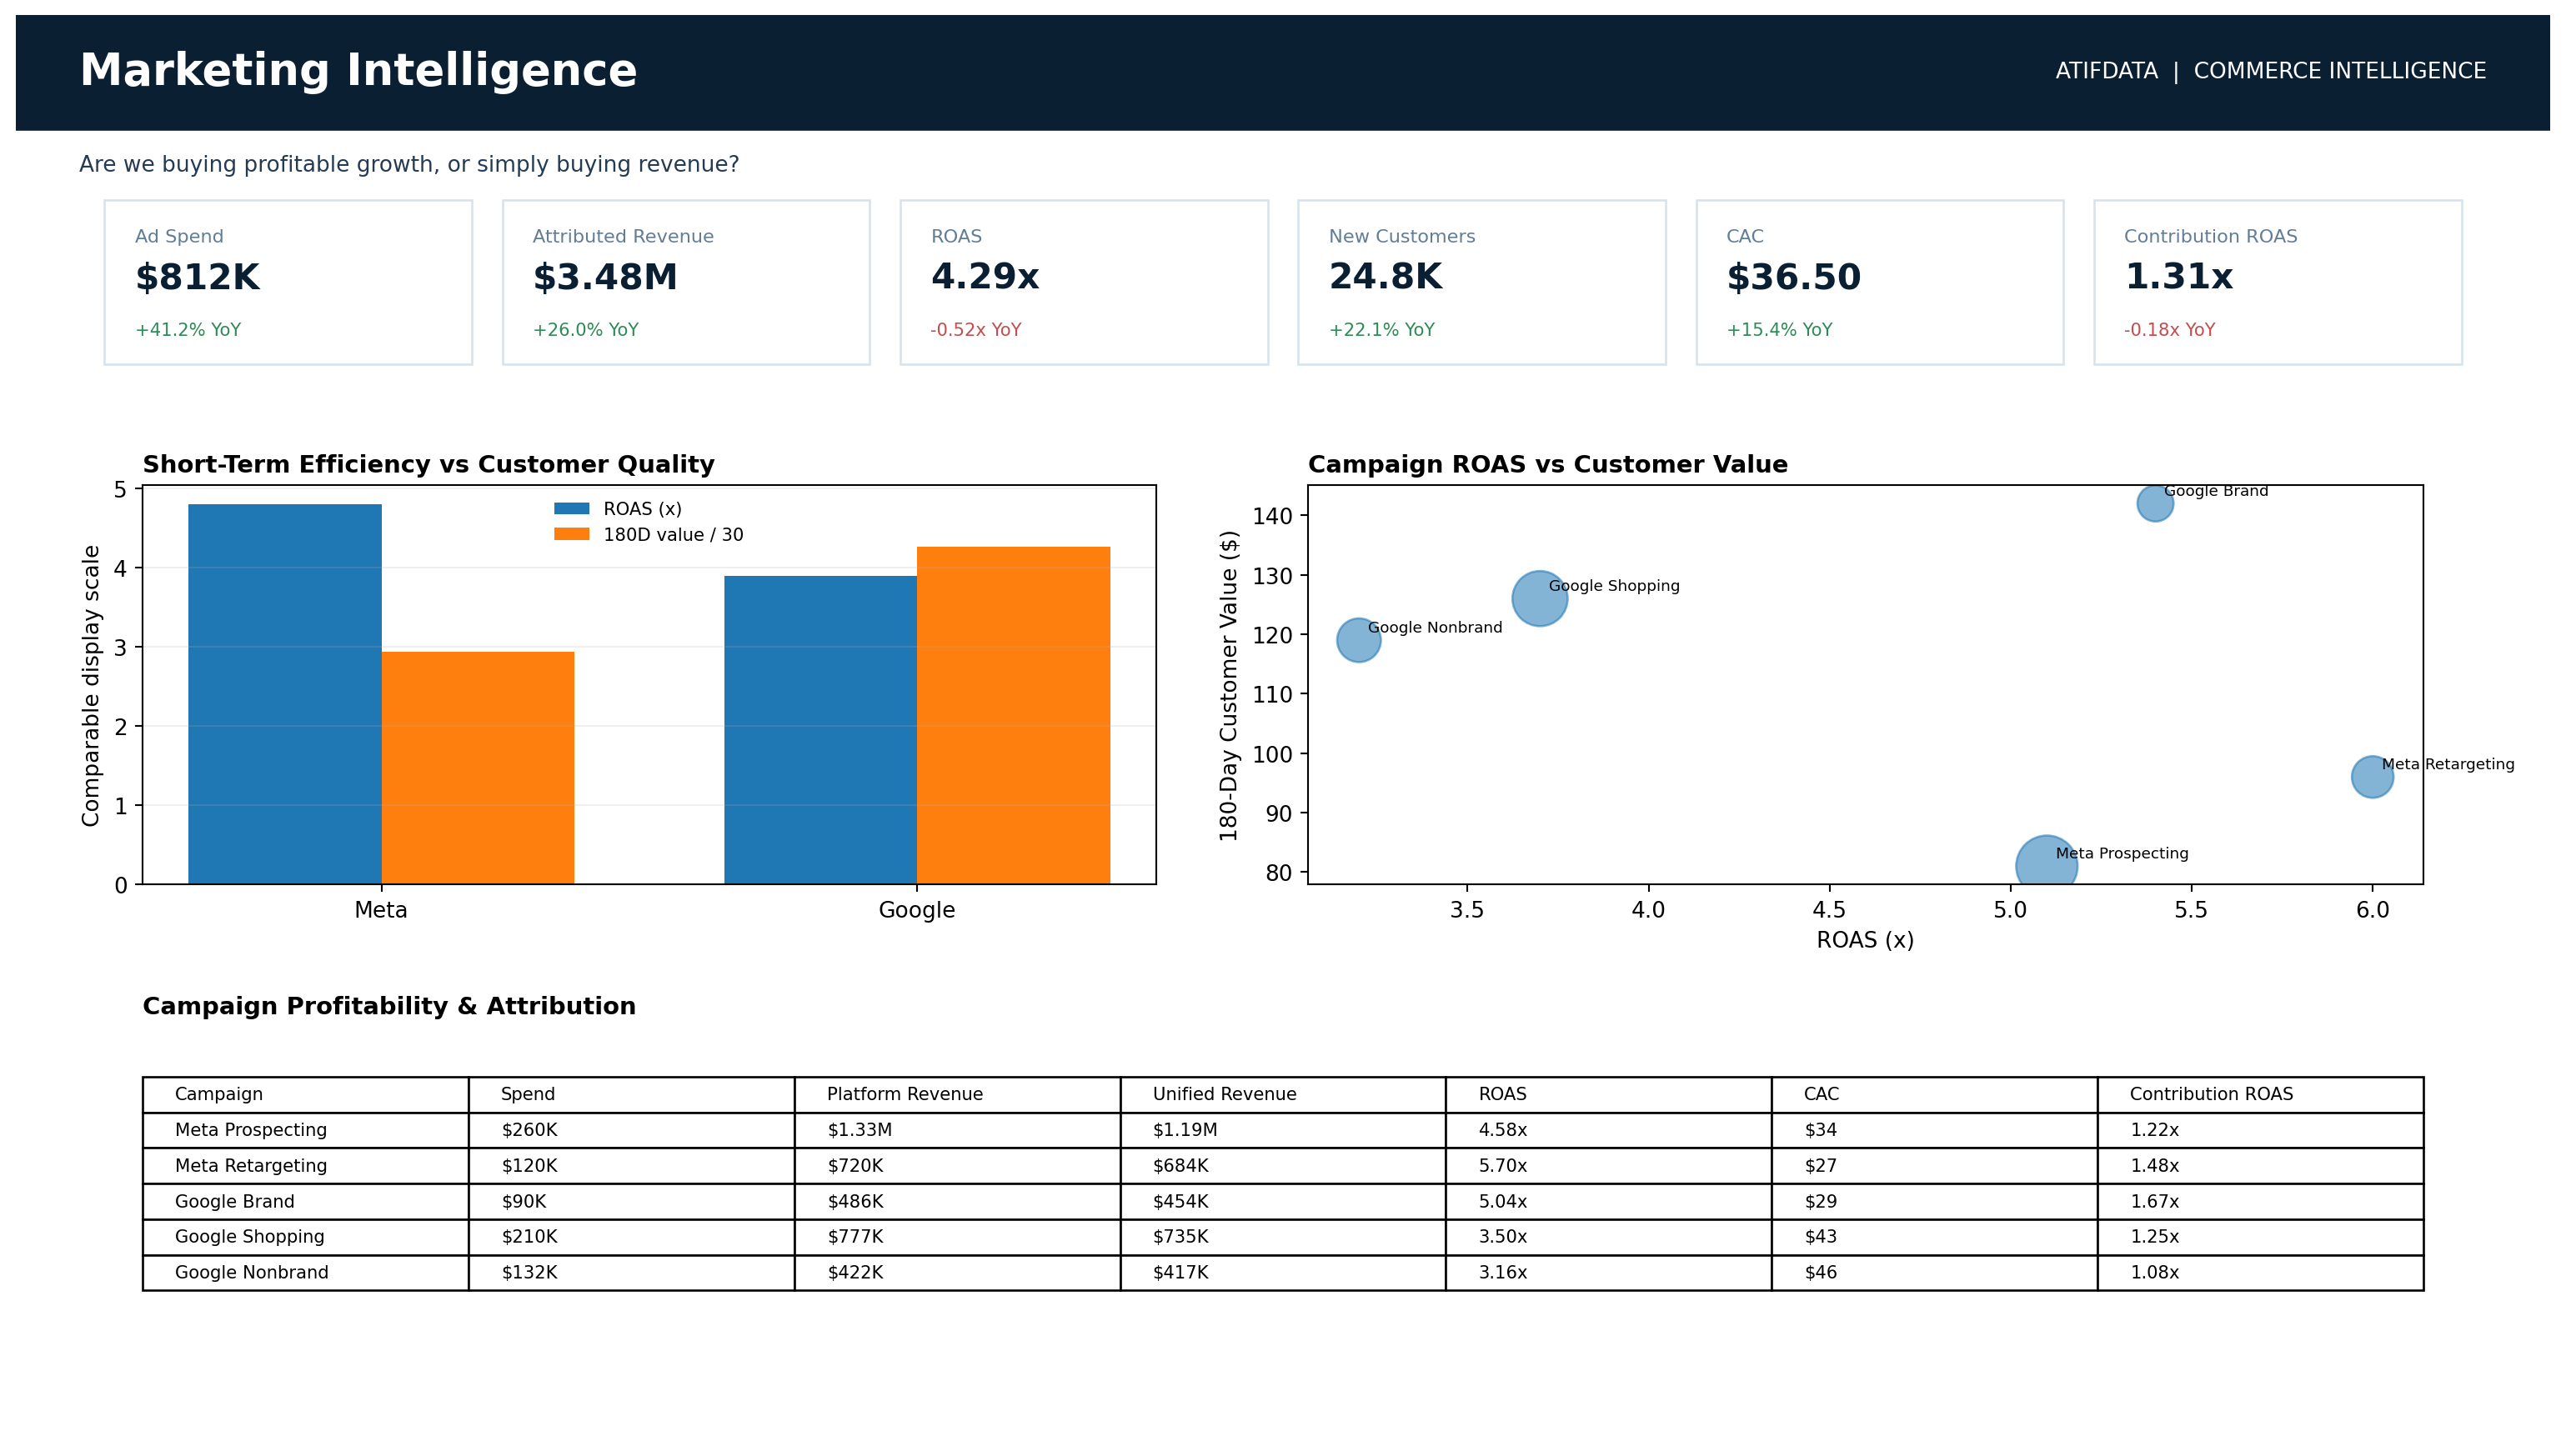This screenshot has height=1456, width=2566.
Task: Click the Meta x-axis label in bar chart
Action: coord(381,910)
